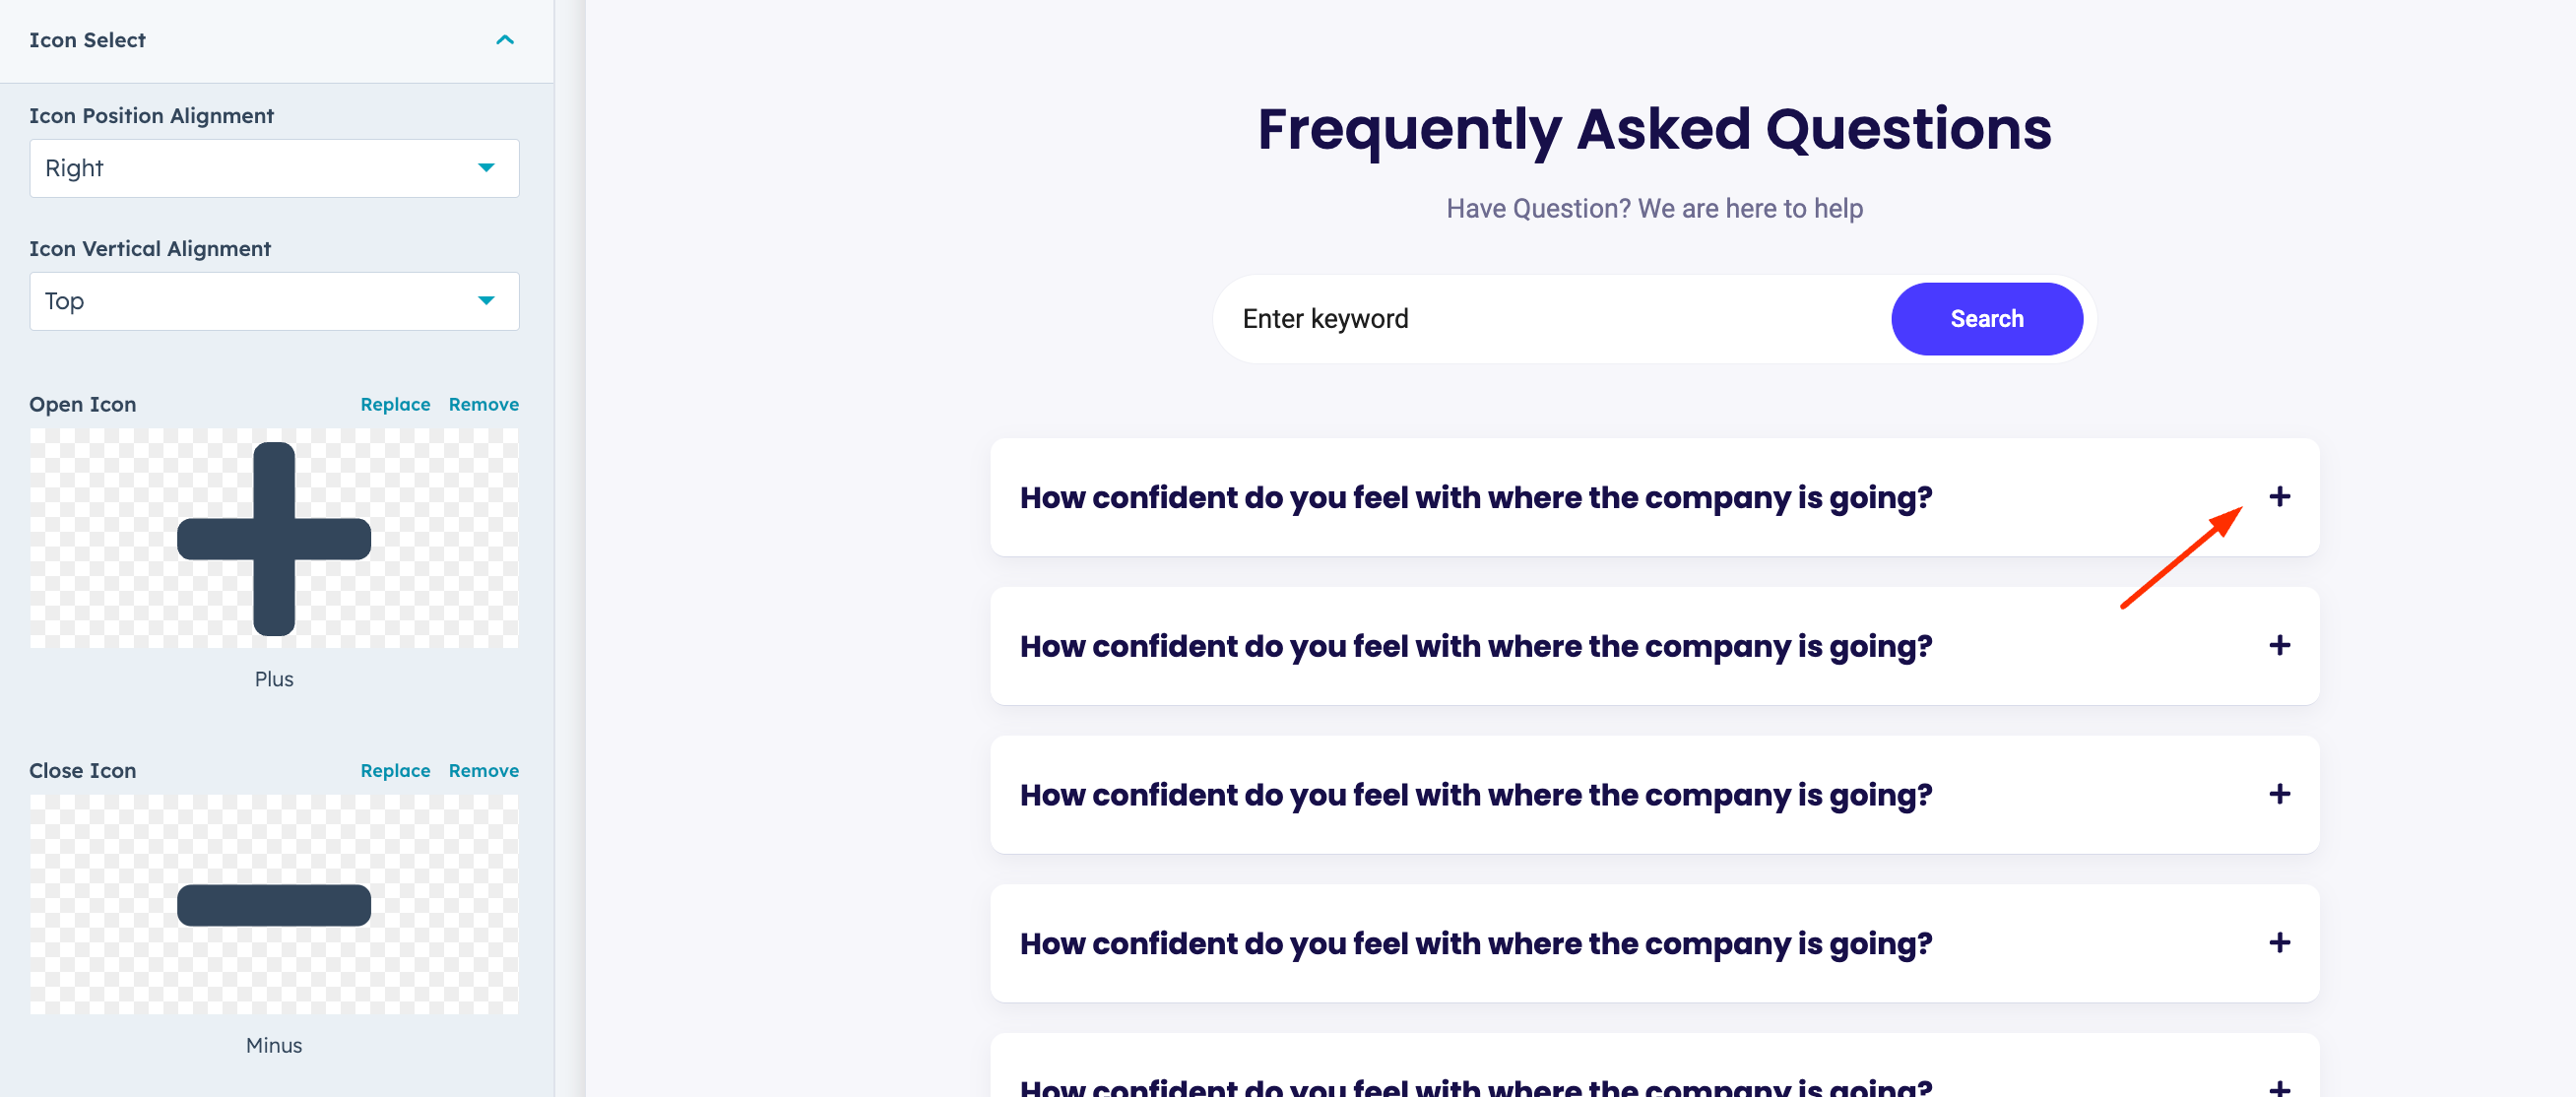Click the Frequently Asked Questions heading
Viewport: 2576px width, 1097px height.
(1654, 129)
